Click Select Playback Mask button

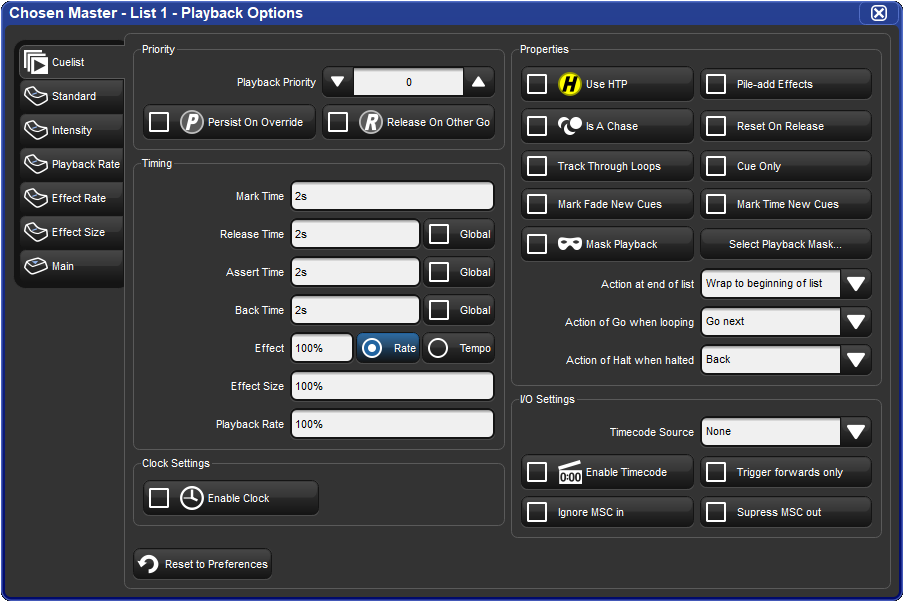[x=785, y=244]
